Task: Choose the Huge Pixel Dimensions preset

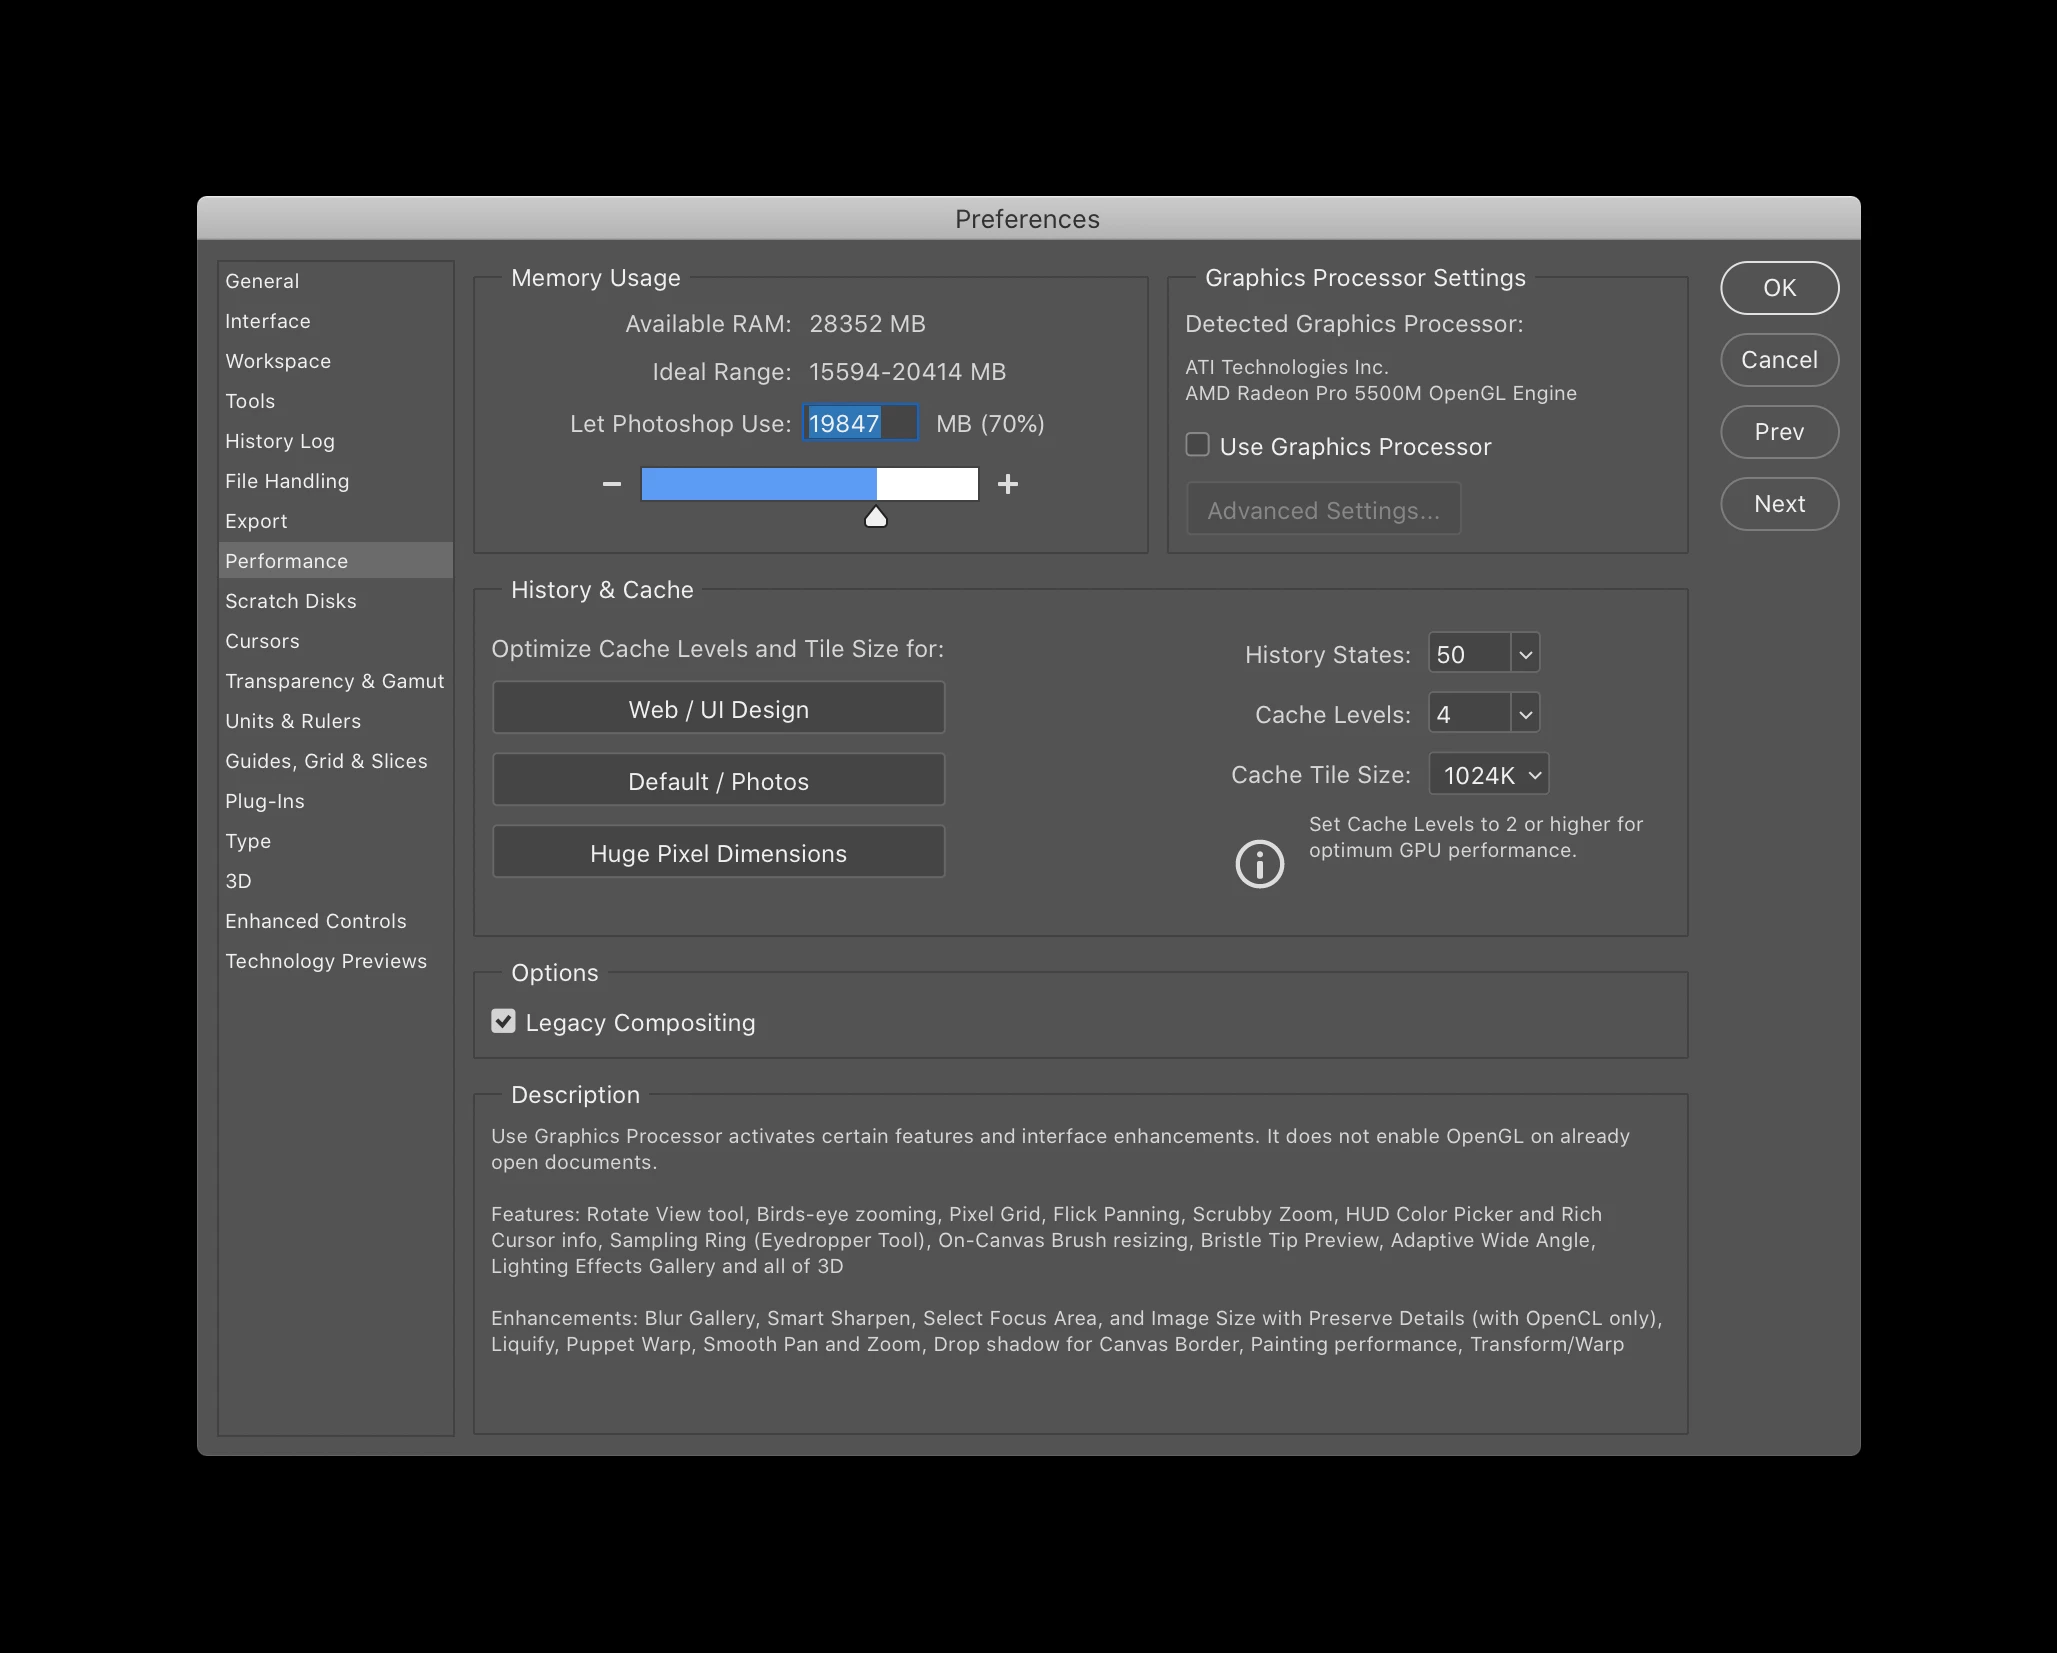Action: click(718, 853)
